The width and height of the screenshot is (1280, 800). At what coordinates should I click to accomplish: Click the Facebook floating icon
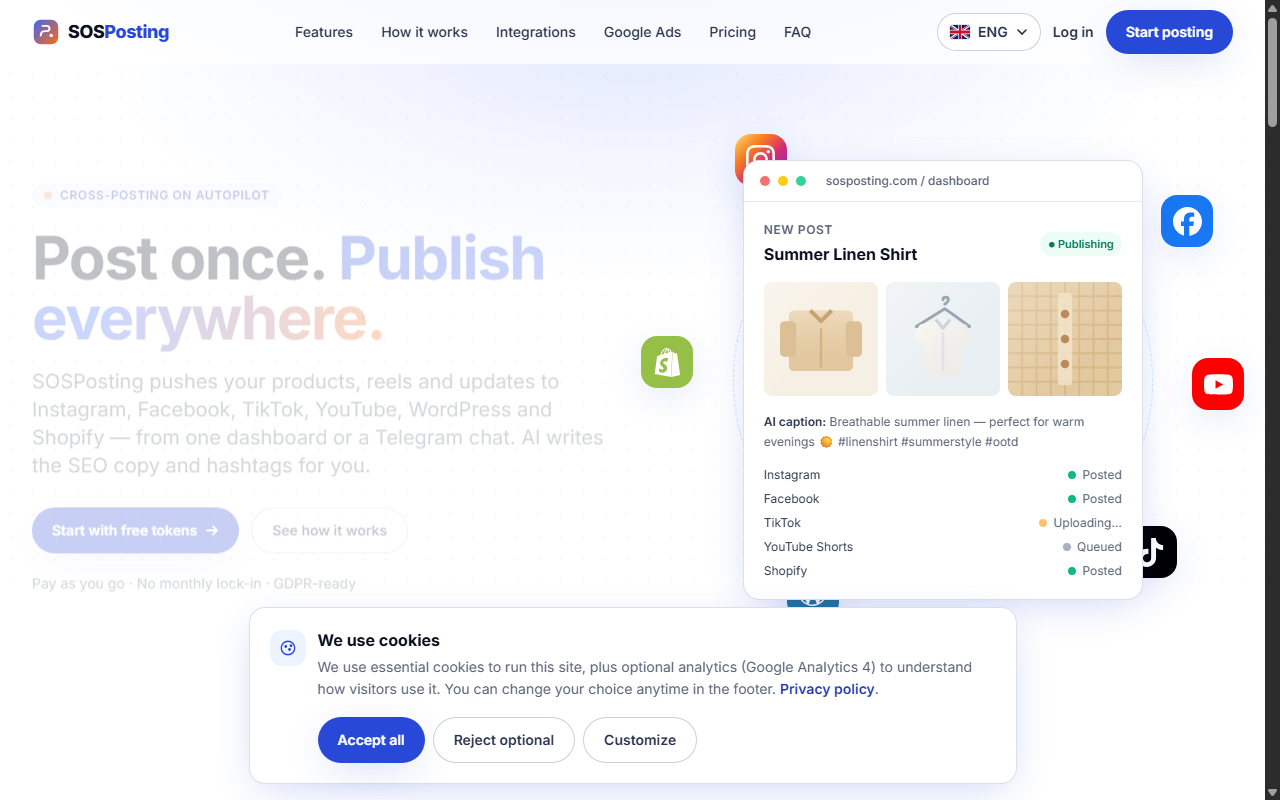coord(1187,221)
